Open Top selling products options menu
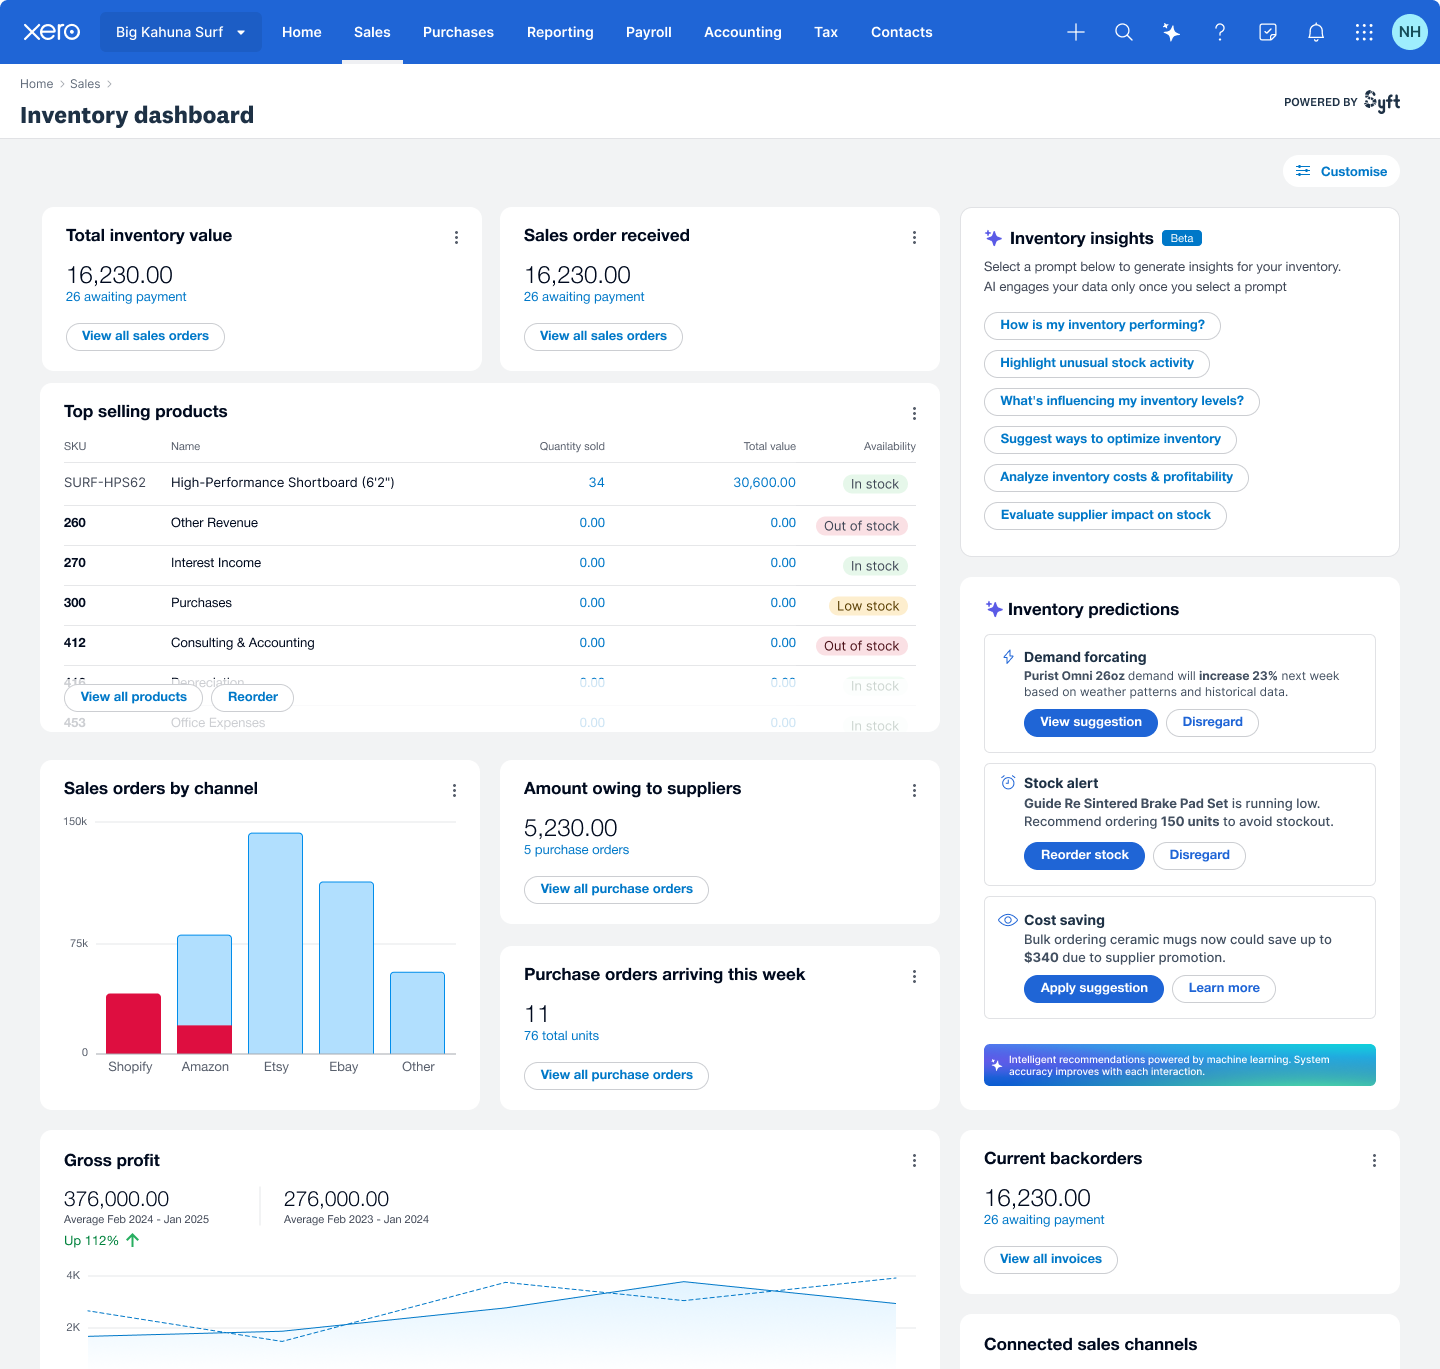The height and width of the screenshot is (1369, 1440). click(914, 414)
